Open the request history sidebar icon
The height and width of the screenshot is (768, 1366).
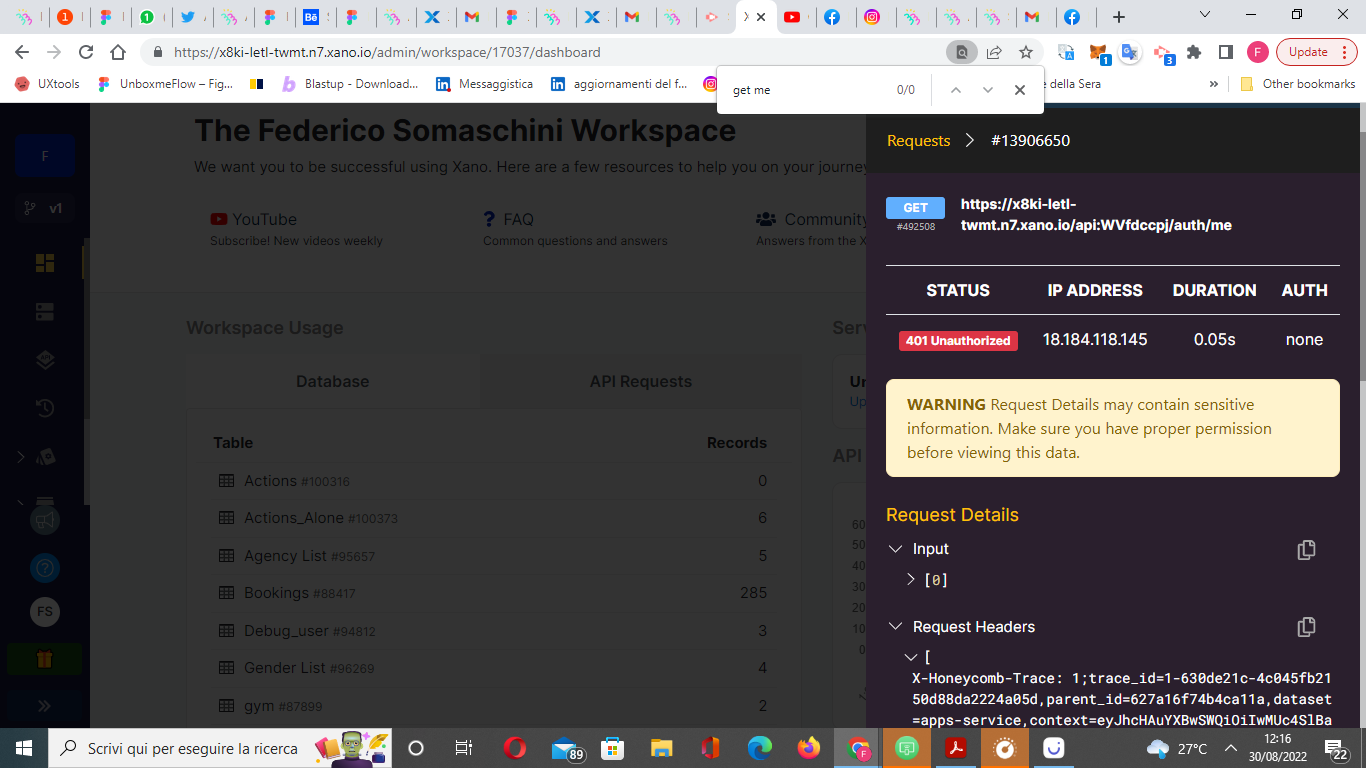45,408
